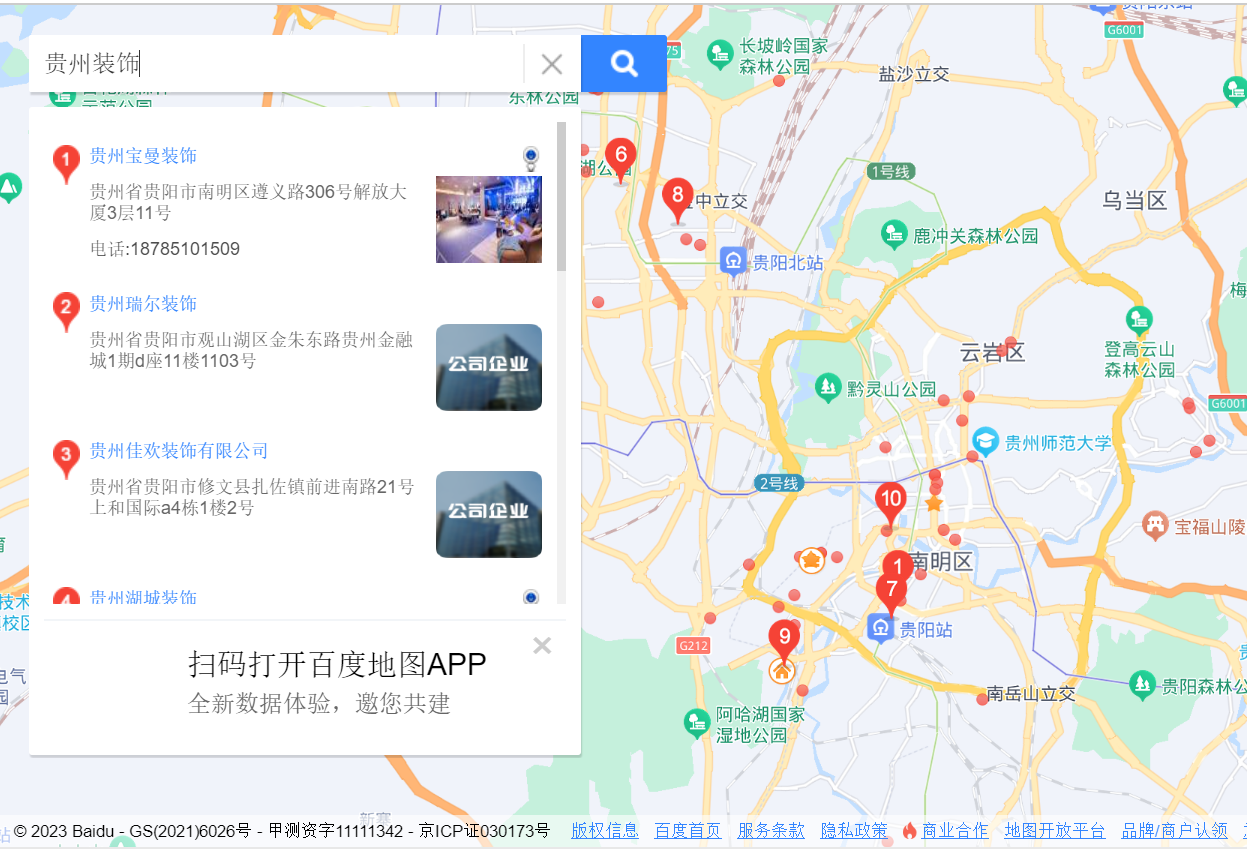Close the 扫码打开百度地图APP banner

(542, 646)
